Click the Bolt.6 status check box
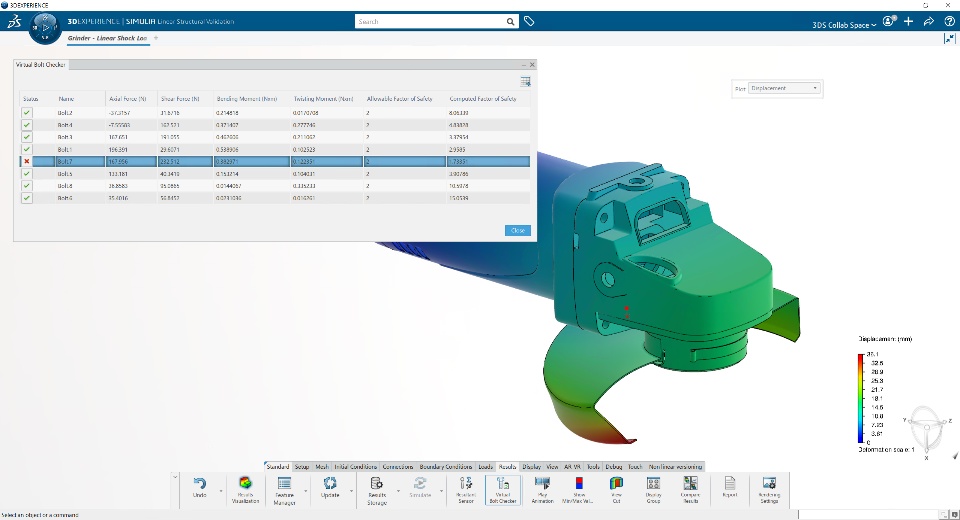 pos(26,198)
